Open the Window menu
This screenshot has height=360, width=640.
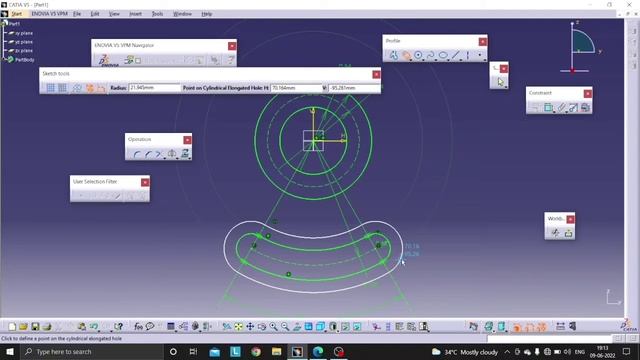(182, 14)
